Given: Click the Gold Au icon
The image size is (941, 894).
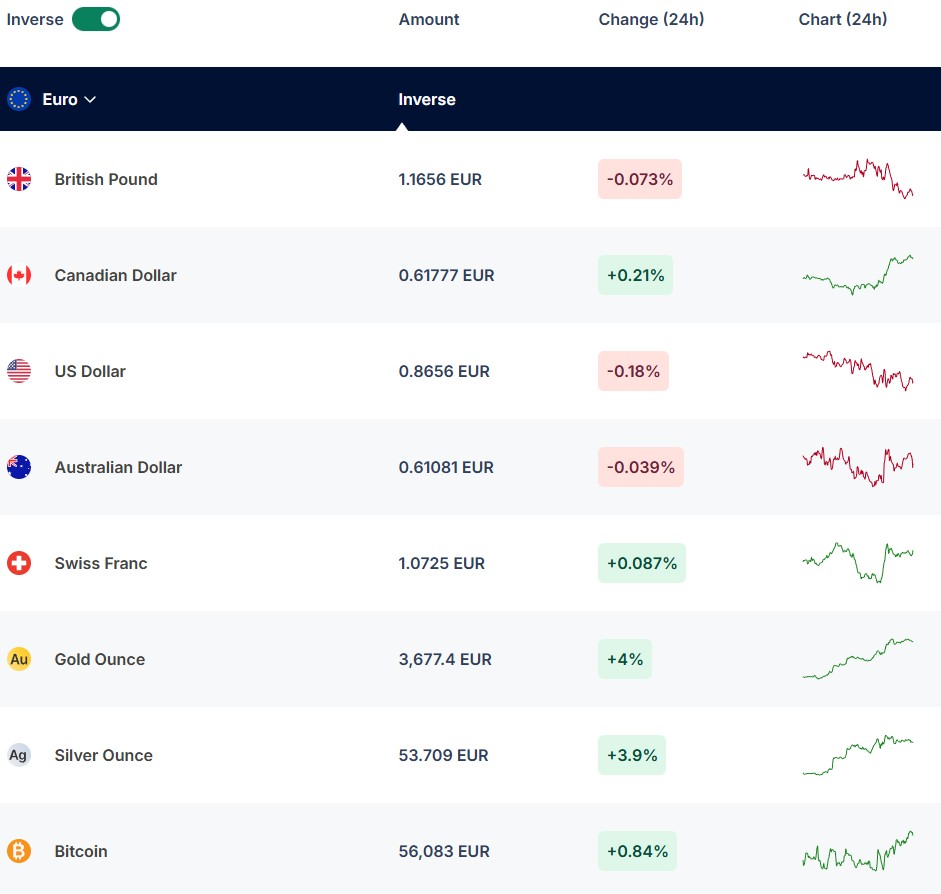Looking at the screenshot, I should pyautogui.click(x=19, y=659).
